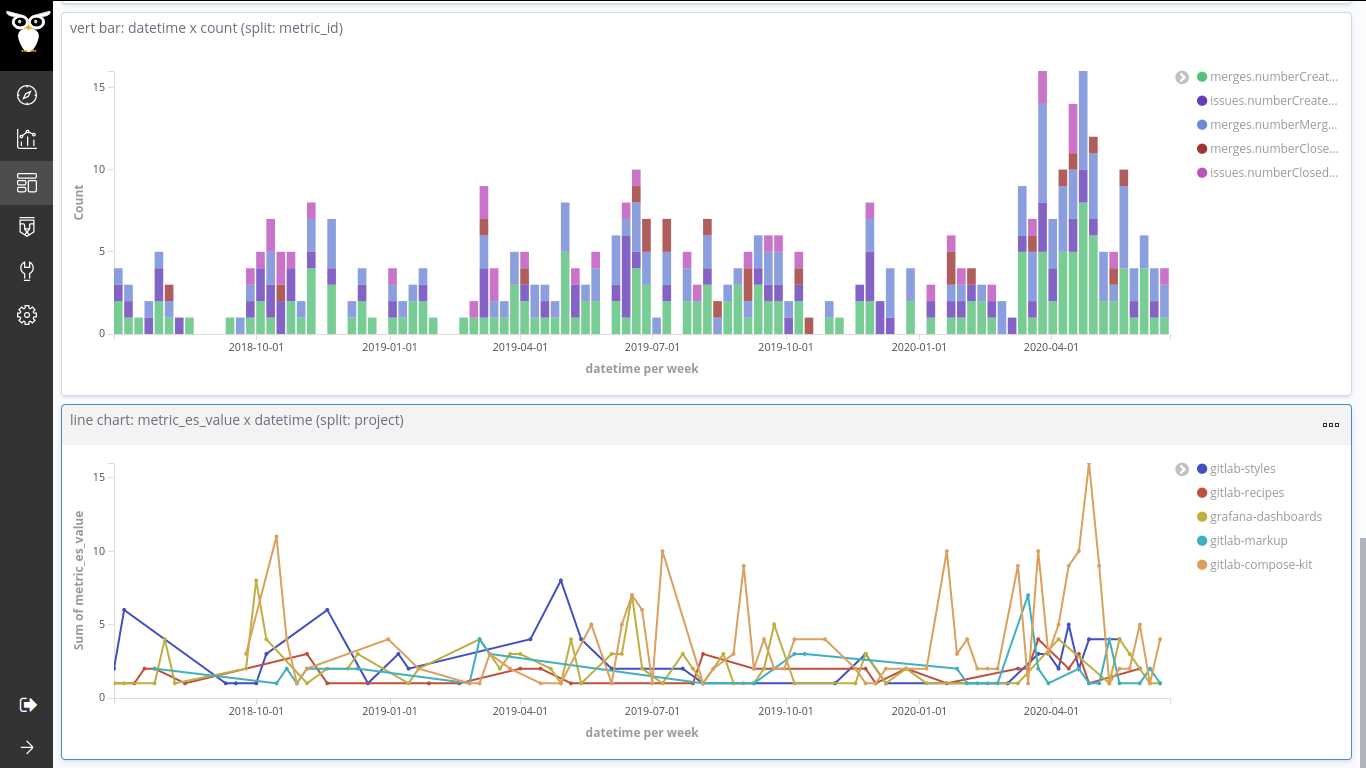Toggle issues.numberCreate... legend entry
Image resolution: width=1366 pixels, height=768 pixels.
[1267, 101]
